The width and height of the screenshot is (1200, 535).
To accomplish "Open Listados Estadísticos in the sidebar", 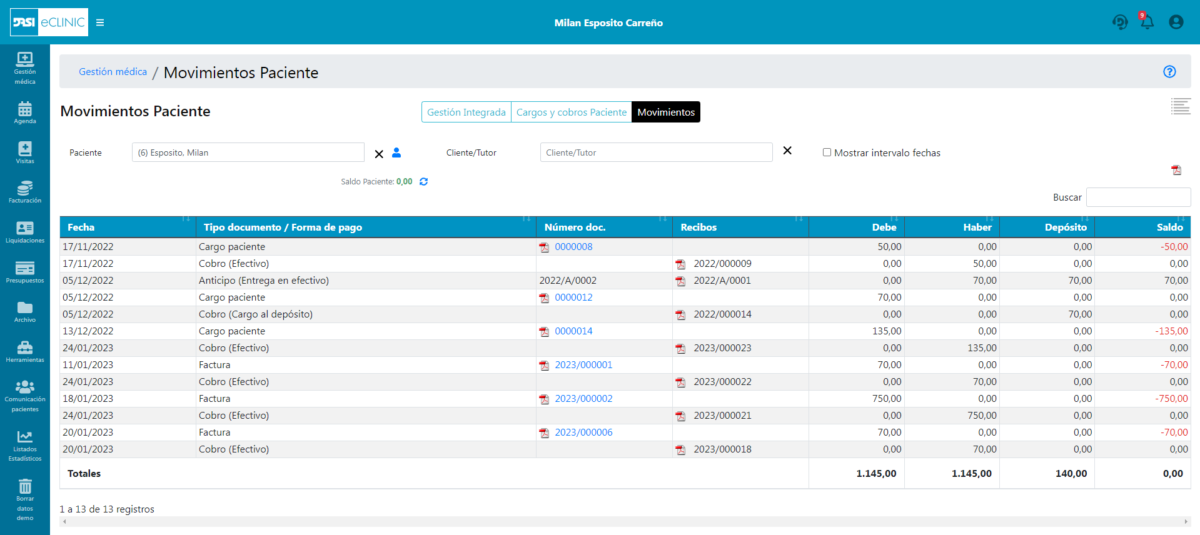I will click(25, 445).
